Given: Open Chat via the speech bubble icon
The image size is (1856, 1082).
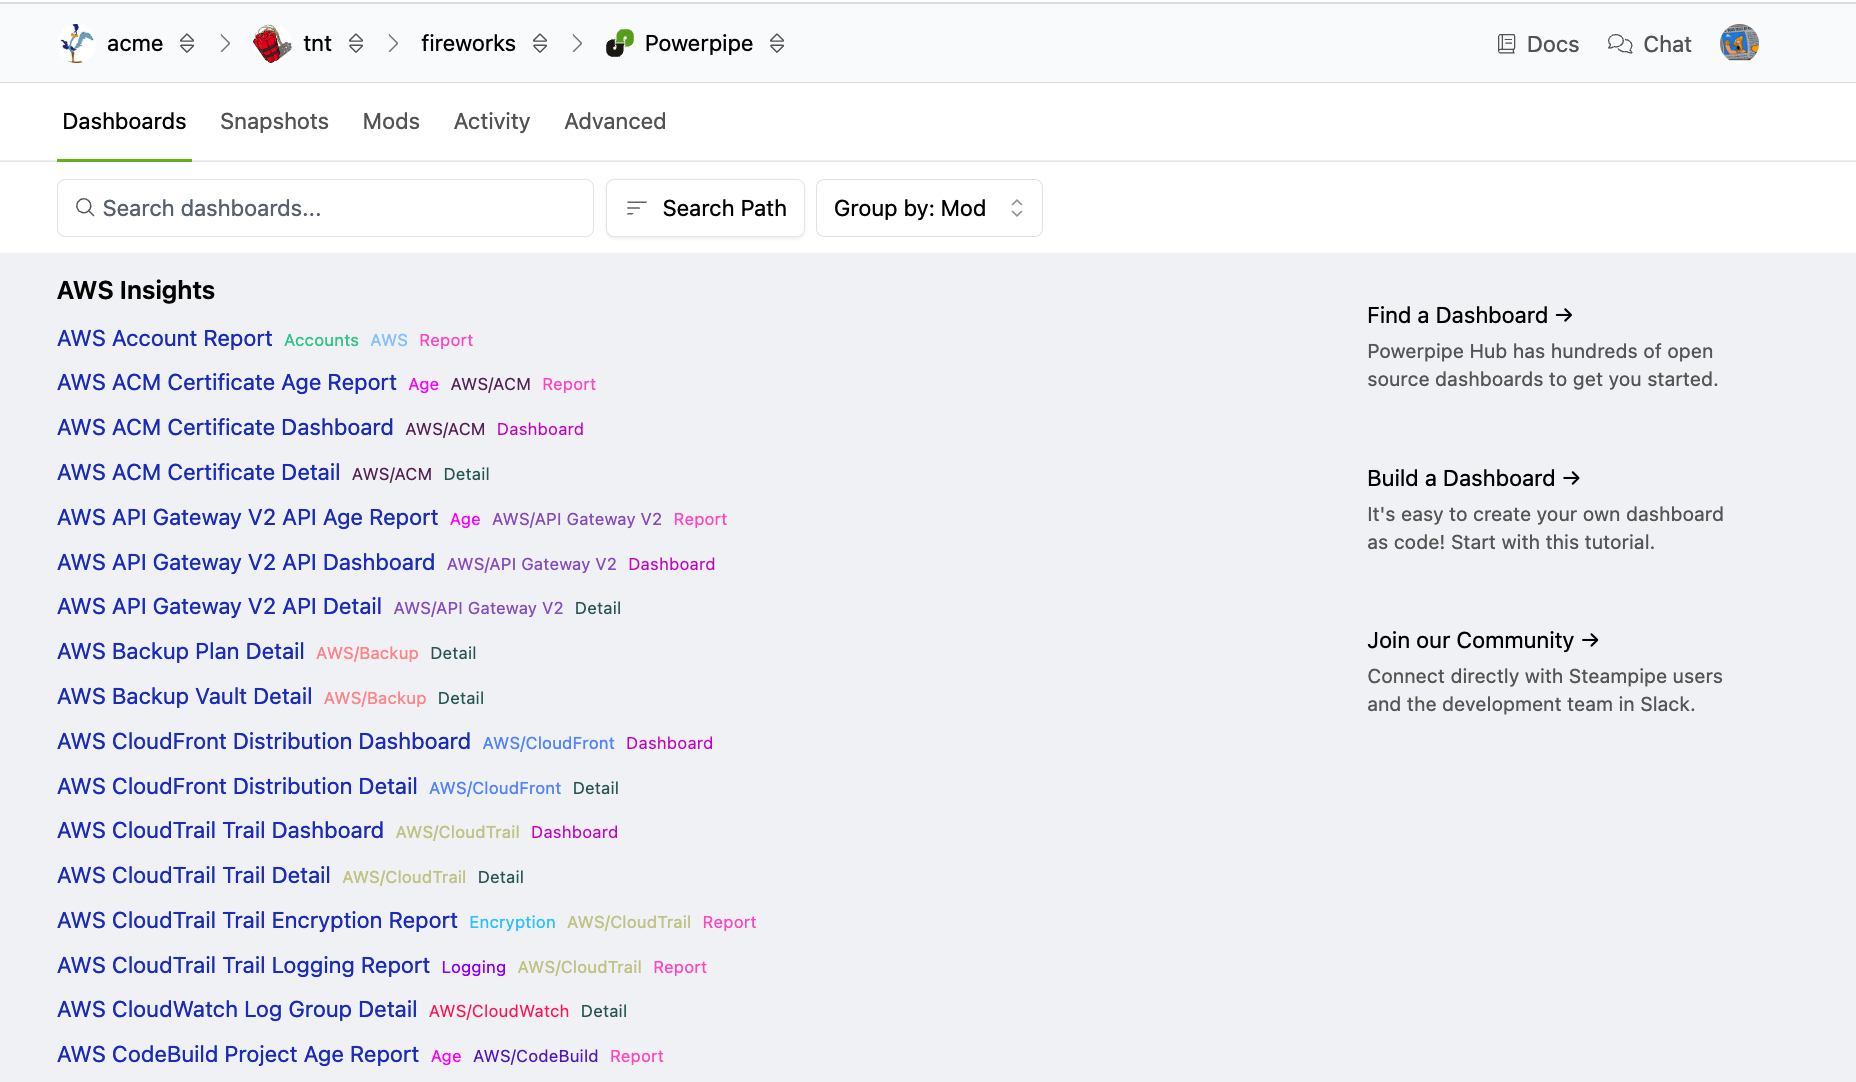Looking at the screenshot, I should coord(1619,44).
